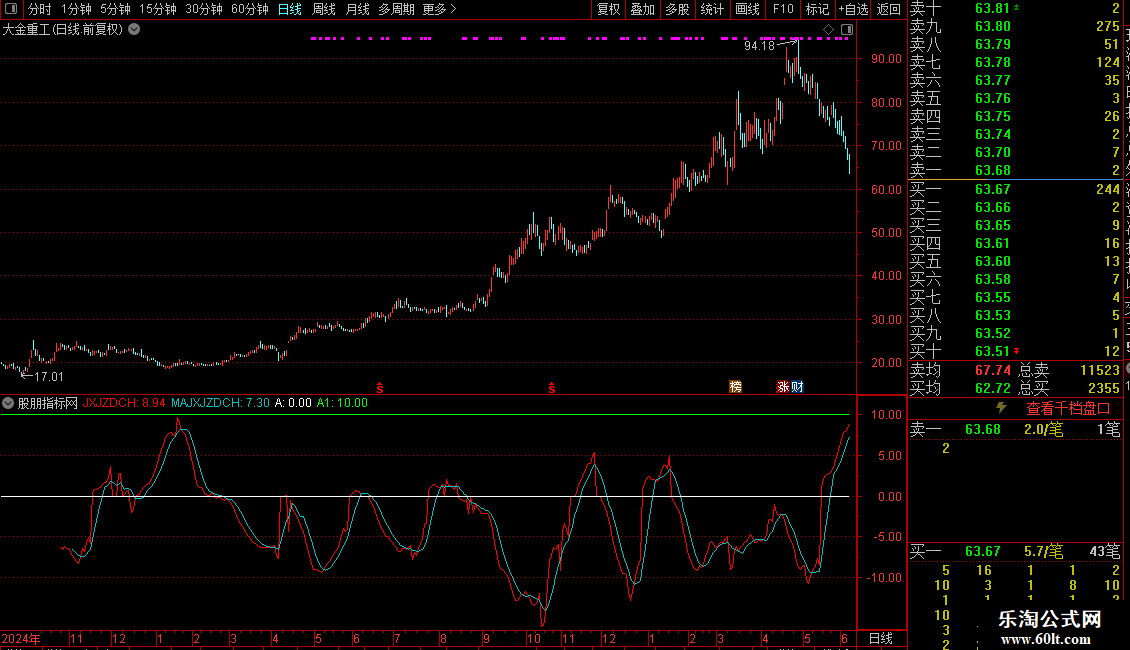
Task: Click the diamond icon atop the chart
Action: coord(829,30)
